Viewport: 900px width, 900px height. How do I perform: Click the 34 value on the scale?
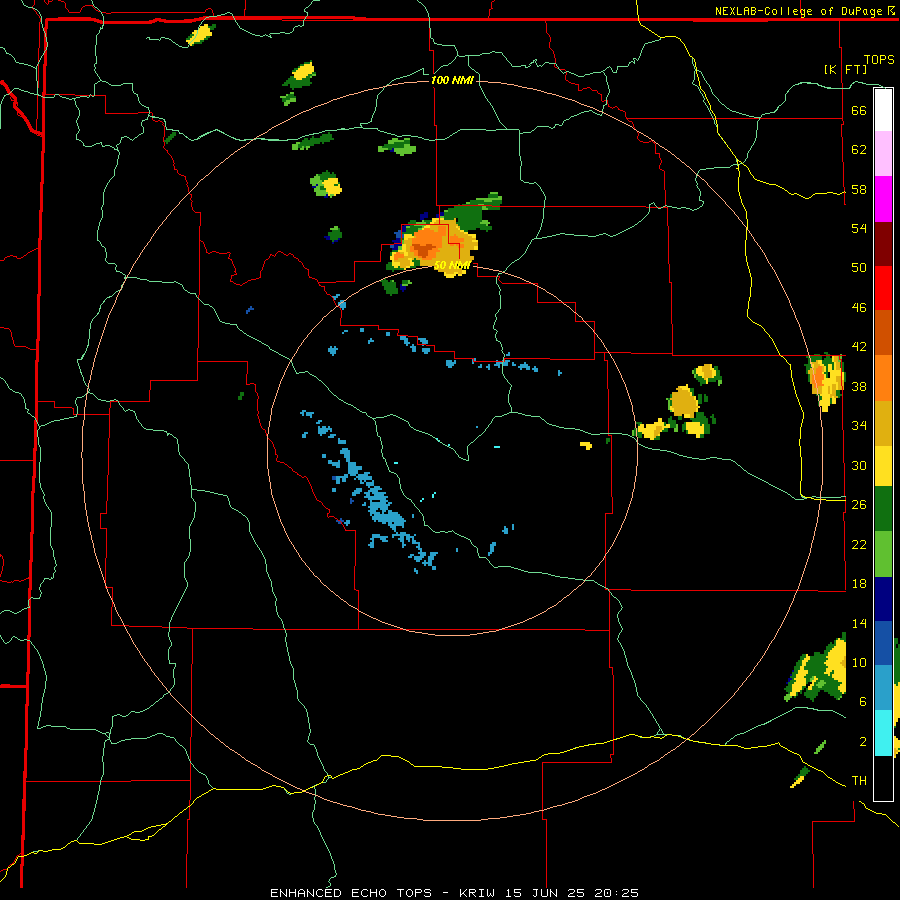point(859,425)
